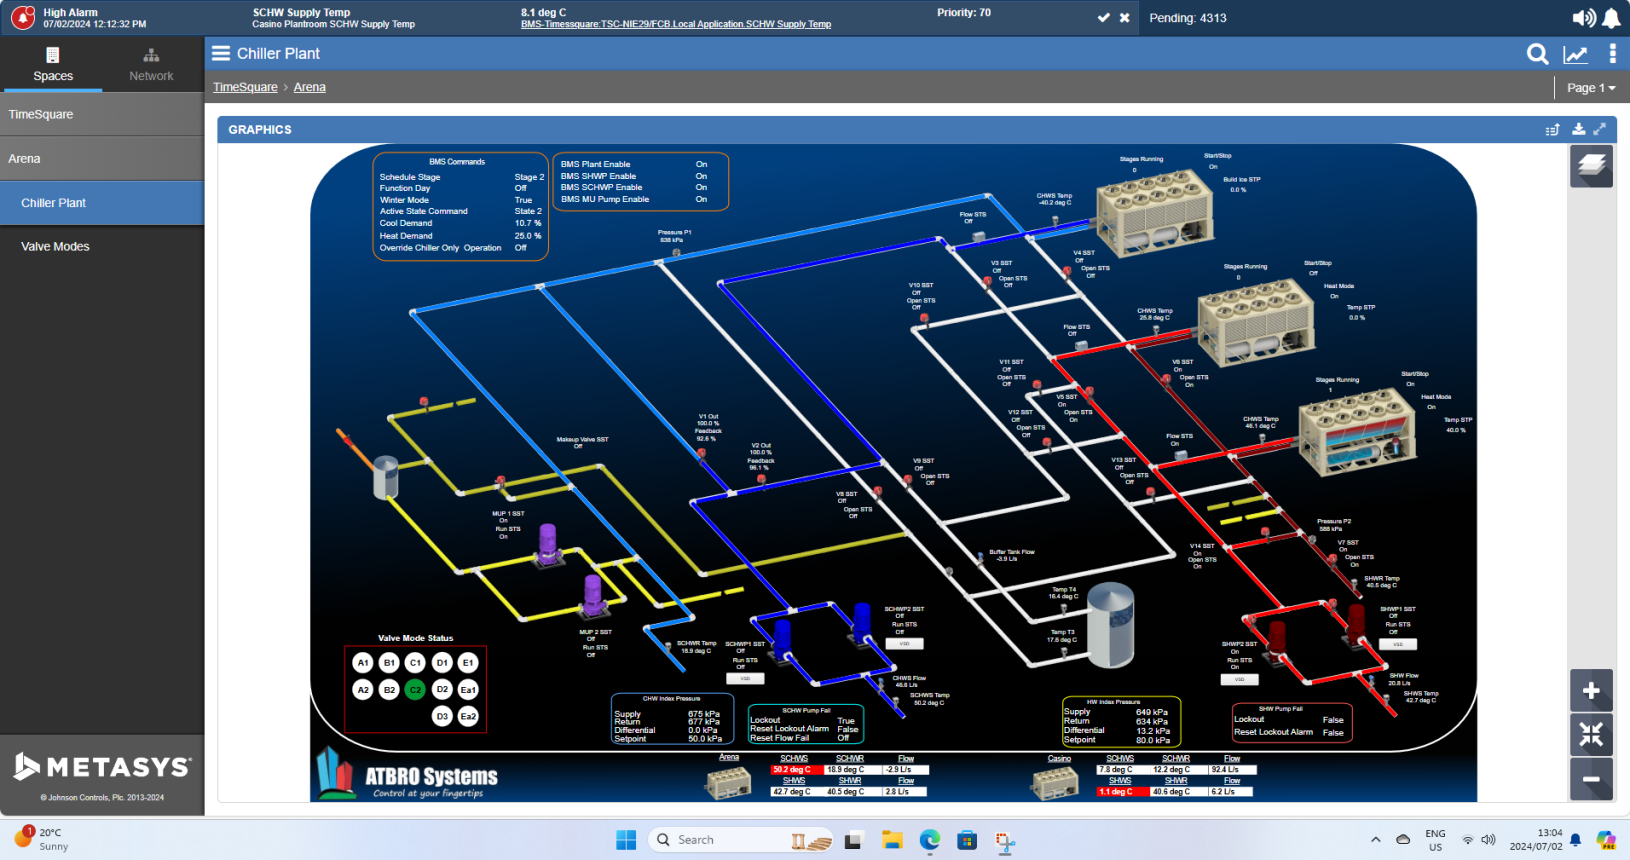Image resolution: width=1630 pixels, height=860 pixels.
Task: Open the alarm notifications bell
Action: click(1611, 18)
